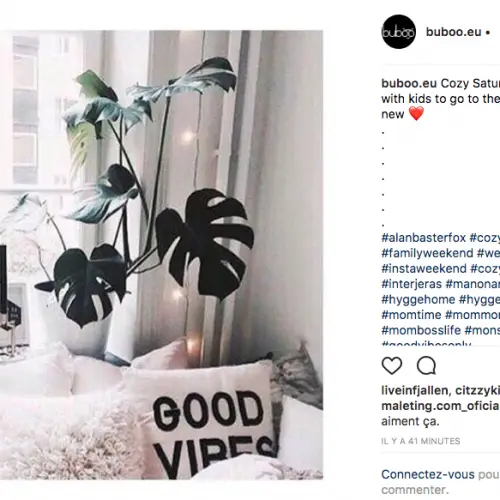Click the liveinfjallen liker name

pyautogui.click(x=416, y=390)
